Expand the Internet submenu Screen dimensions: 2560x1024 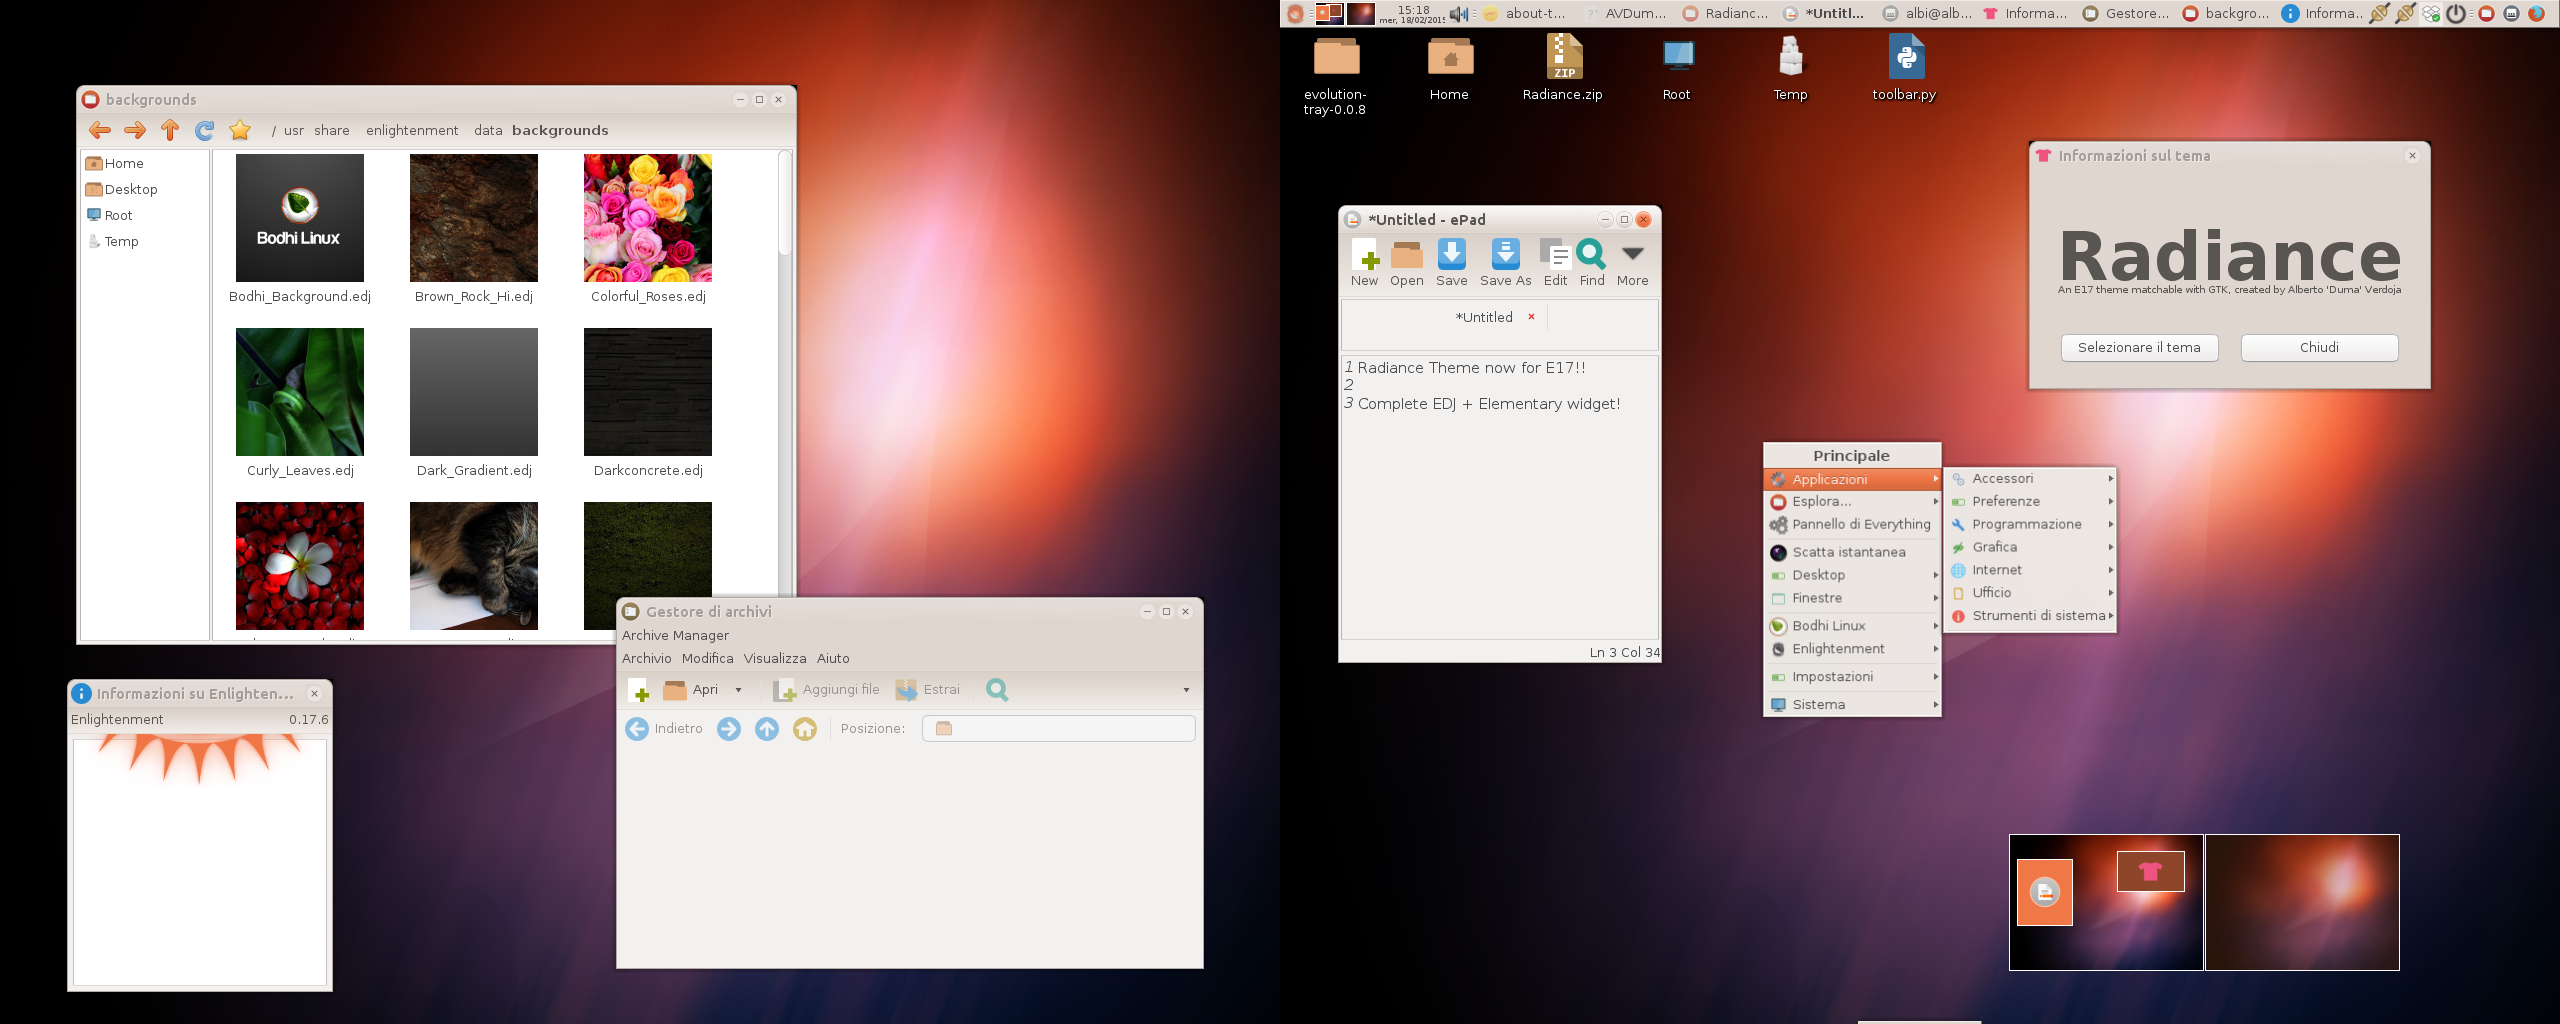(x=2031, y=570)
